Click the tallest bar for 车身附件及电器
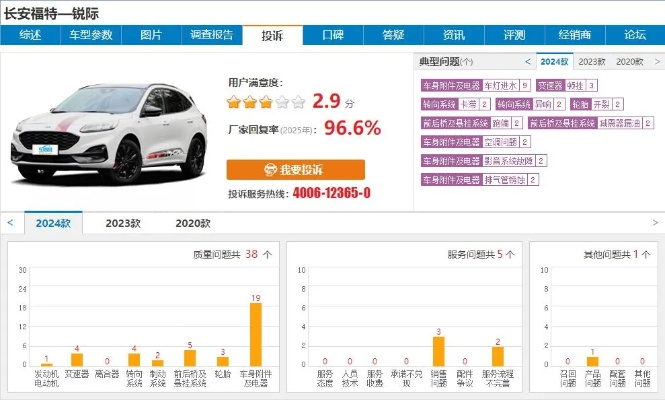 click(x=256, y=334)
